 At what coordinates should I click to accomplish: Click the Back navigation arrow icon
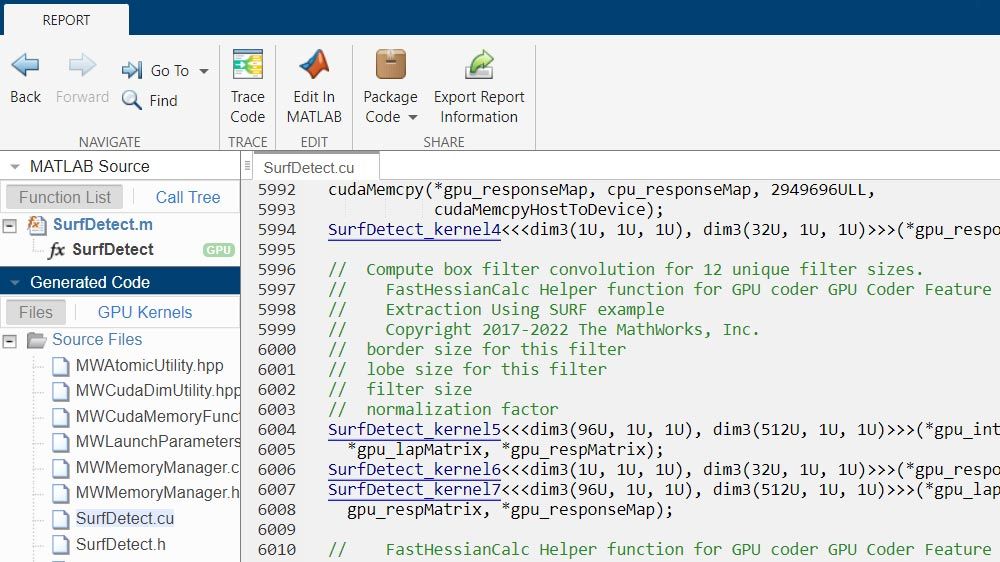25,66
